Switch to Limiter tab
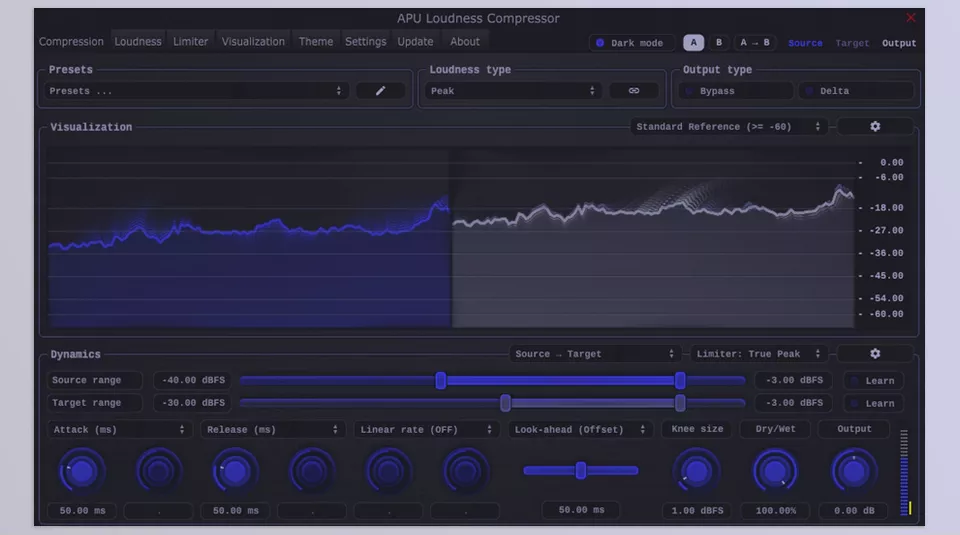This screenshot has height=535, width=960. click(x=190, y=42)
